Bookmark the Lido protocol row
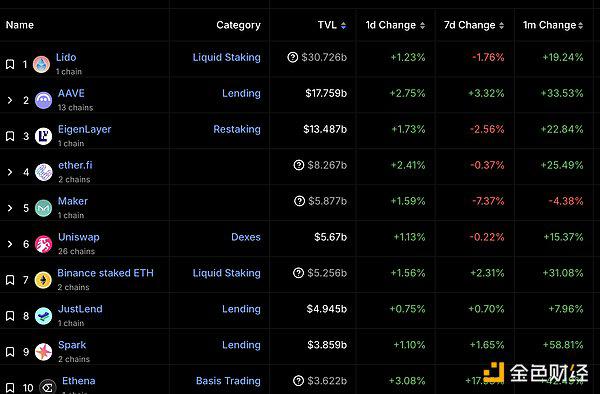600x394 pixels. click(10, 64)
